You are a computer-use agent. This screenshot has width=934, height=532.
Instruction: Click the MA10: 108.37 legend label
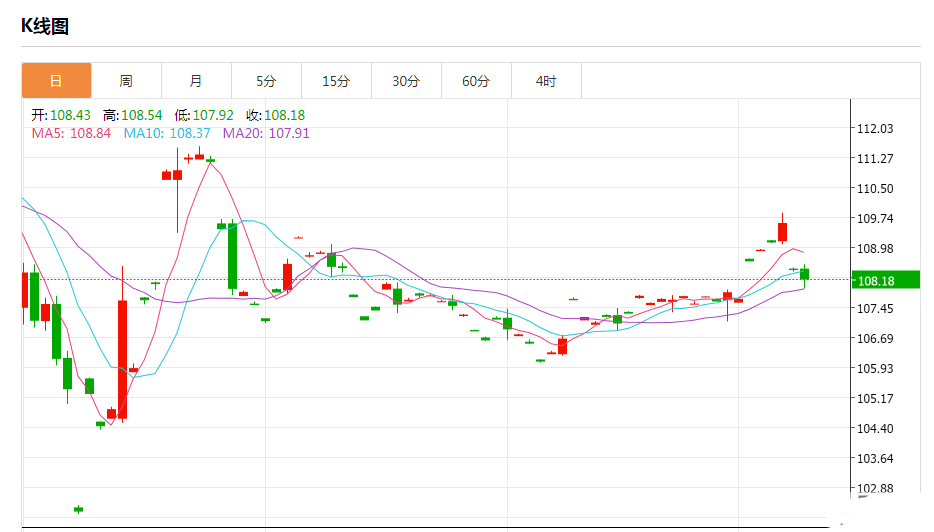click(167, 133)
